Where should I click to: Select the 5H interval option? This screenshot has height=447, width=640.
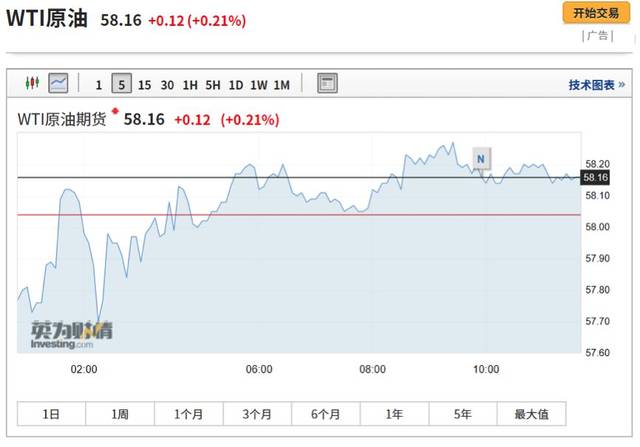pos(213,85)
